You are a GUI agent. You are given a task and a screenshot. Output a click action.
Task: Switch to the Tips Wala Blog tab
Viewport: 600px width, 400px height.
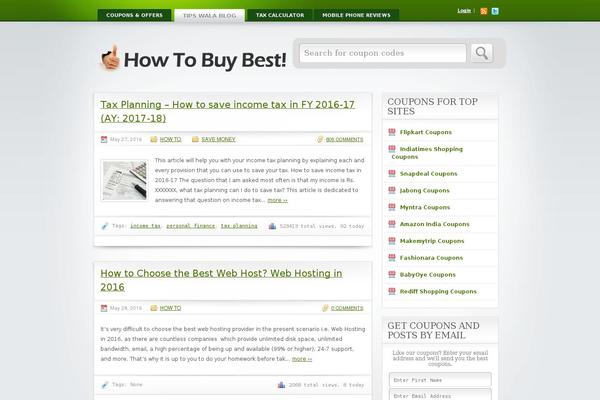[209, 16]
